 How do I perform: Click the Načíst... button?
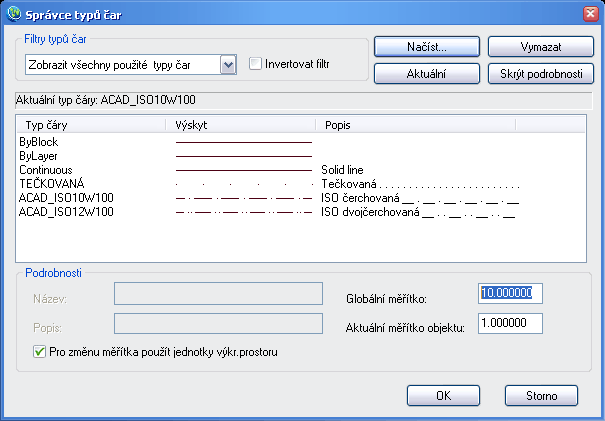pos(424,47)
